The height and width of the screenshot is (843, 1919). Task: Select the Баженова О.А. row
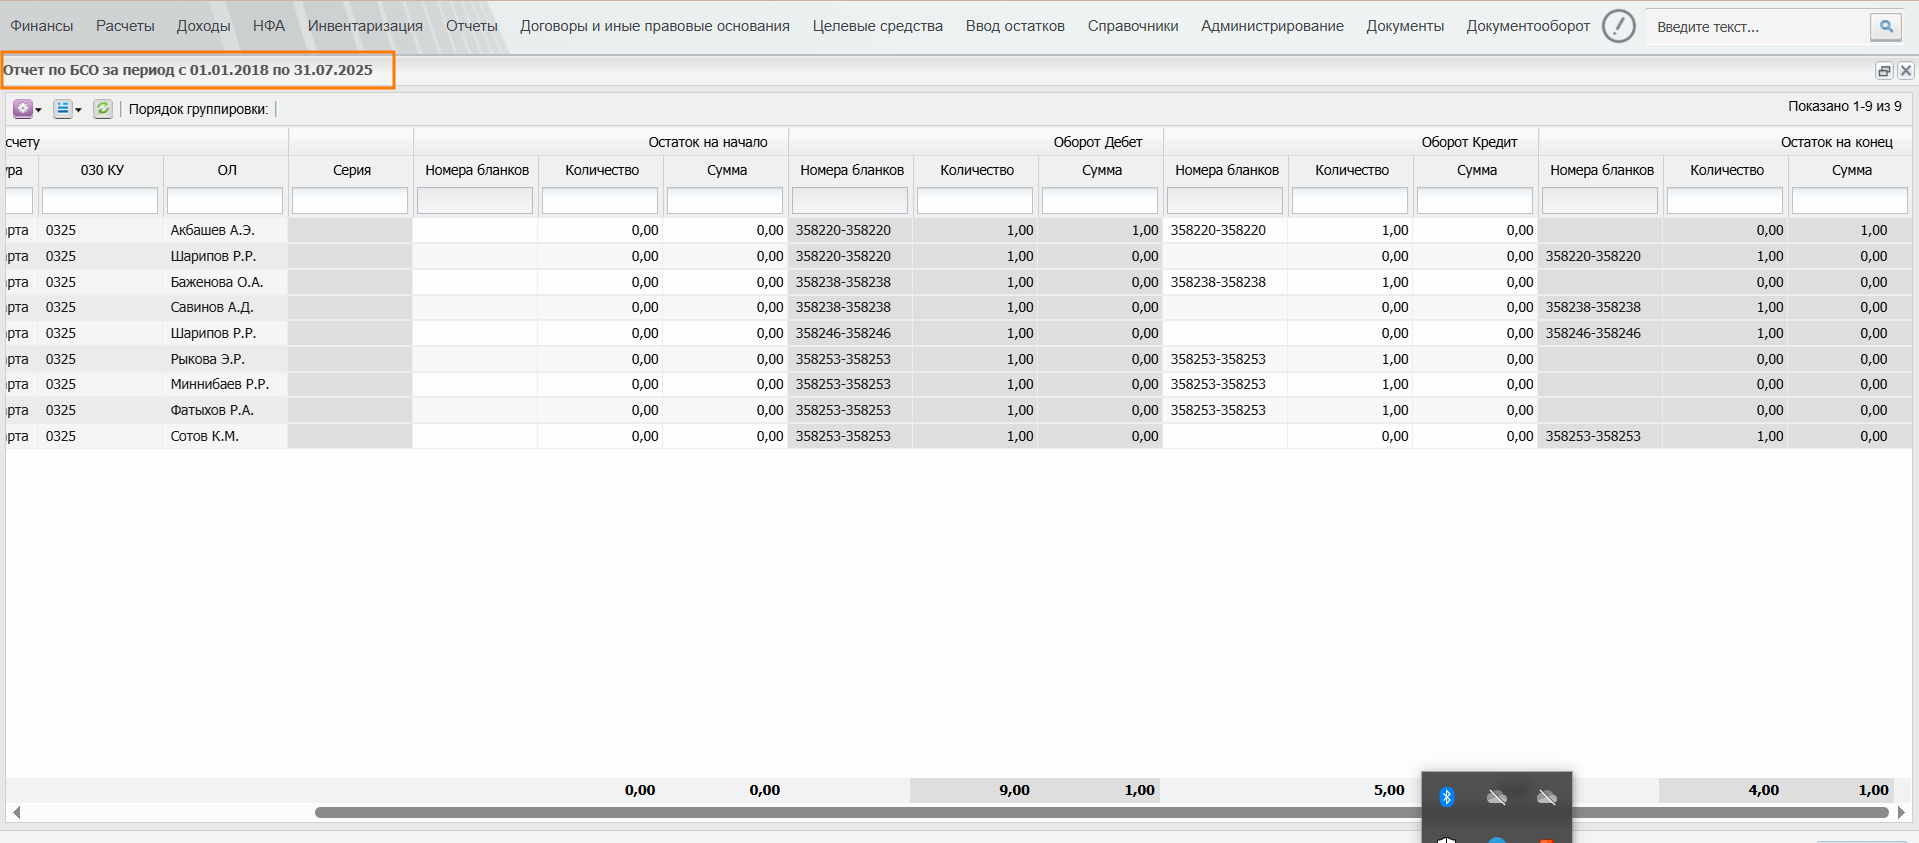pyautogui.click(x=958, y=282)
